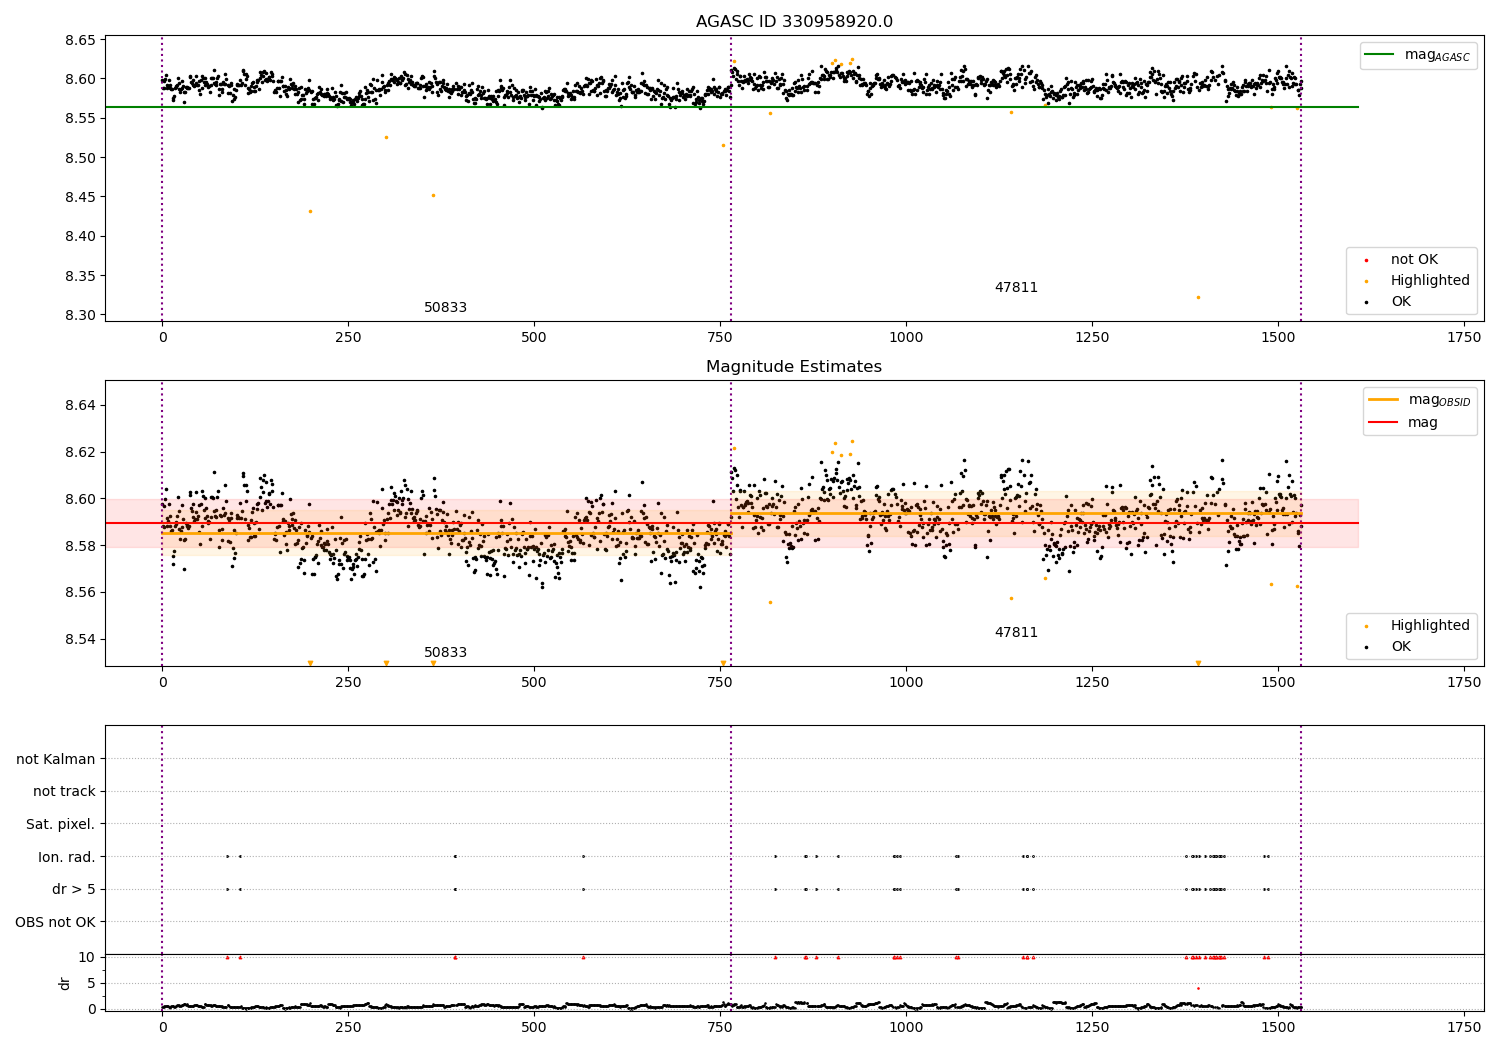Click the 8.45 y-axis tick label
Screen dimensions: 1500x1050
tap(80, 198)
